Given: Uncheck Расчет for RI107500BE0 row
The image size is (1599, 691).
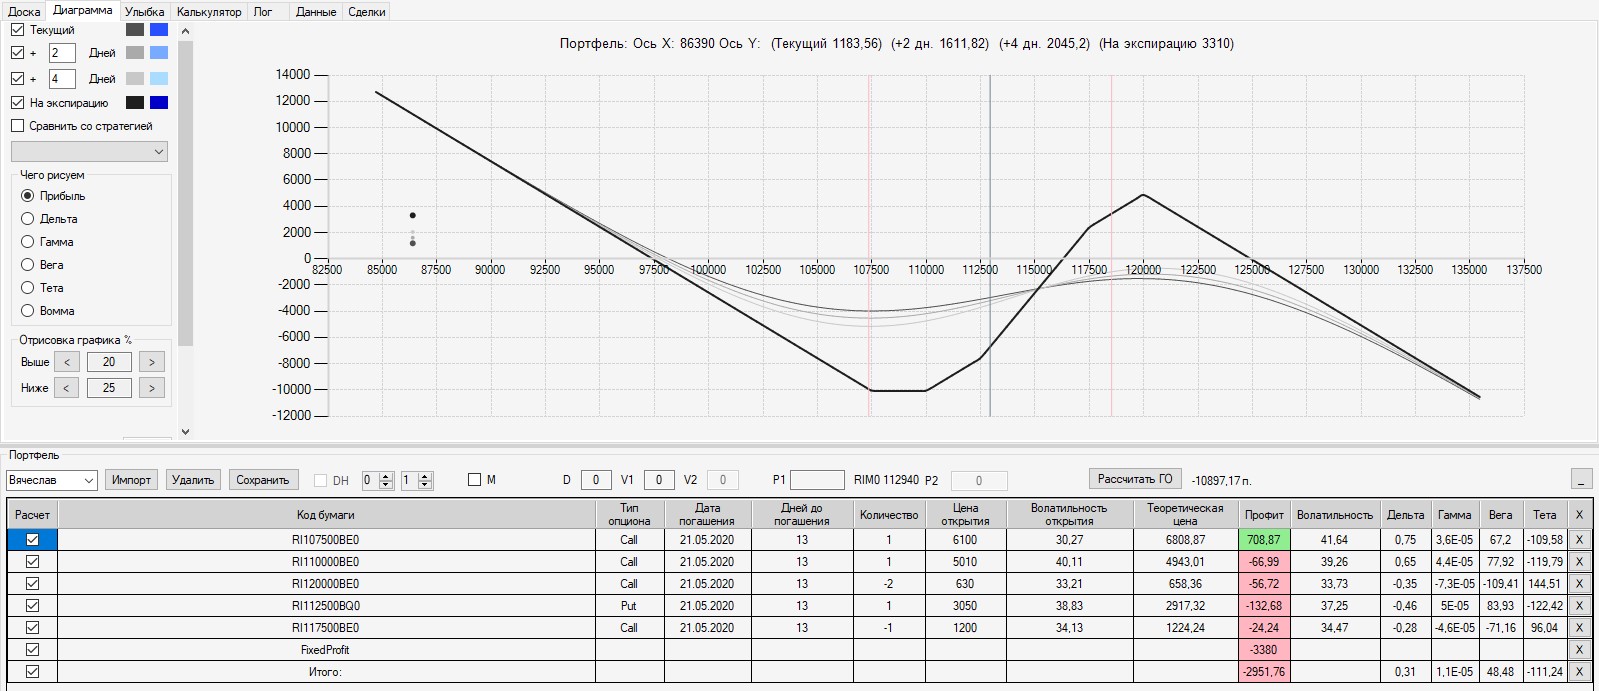Looking at the screenshot, I should [32, 540].
